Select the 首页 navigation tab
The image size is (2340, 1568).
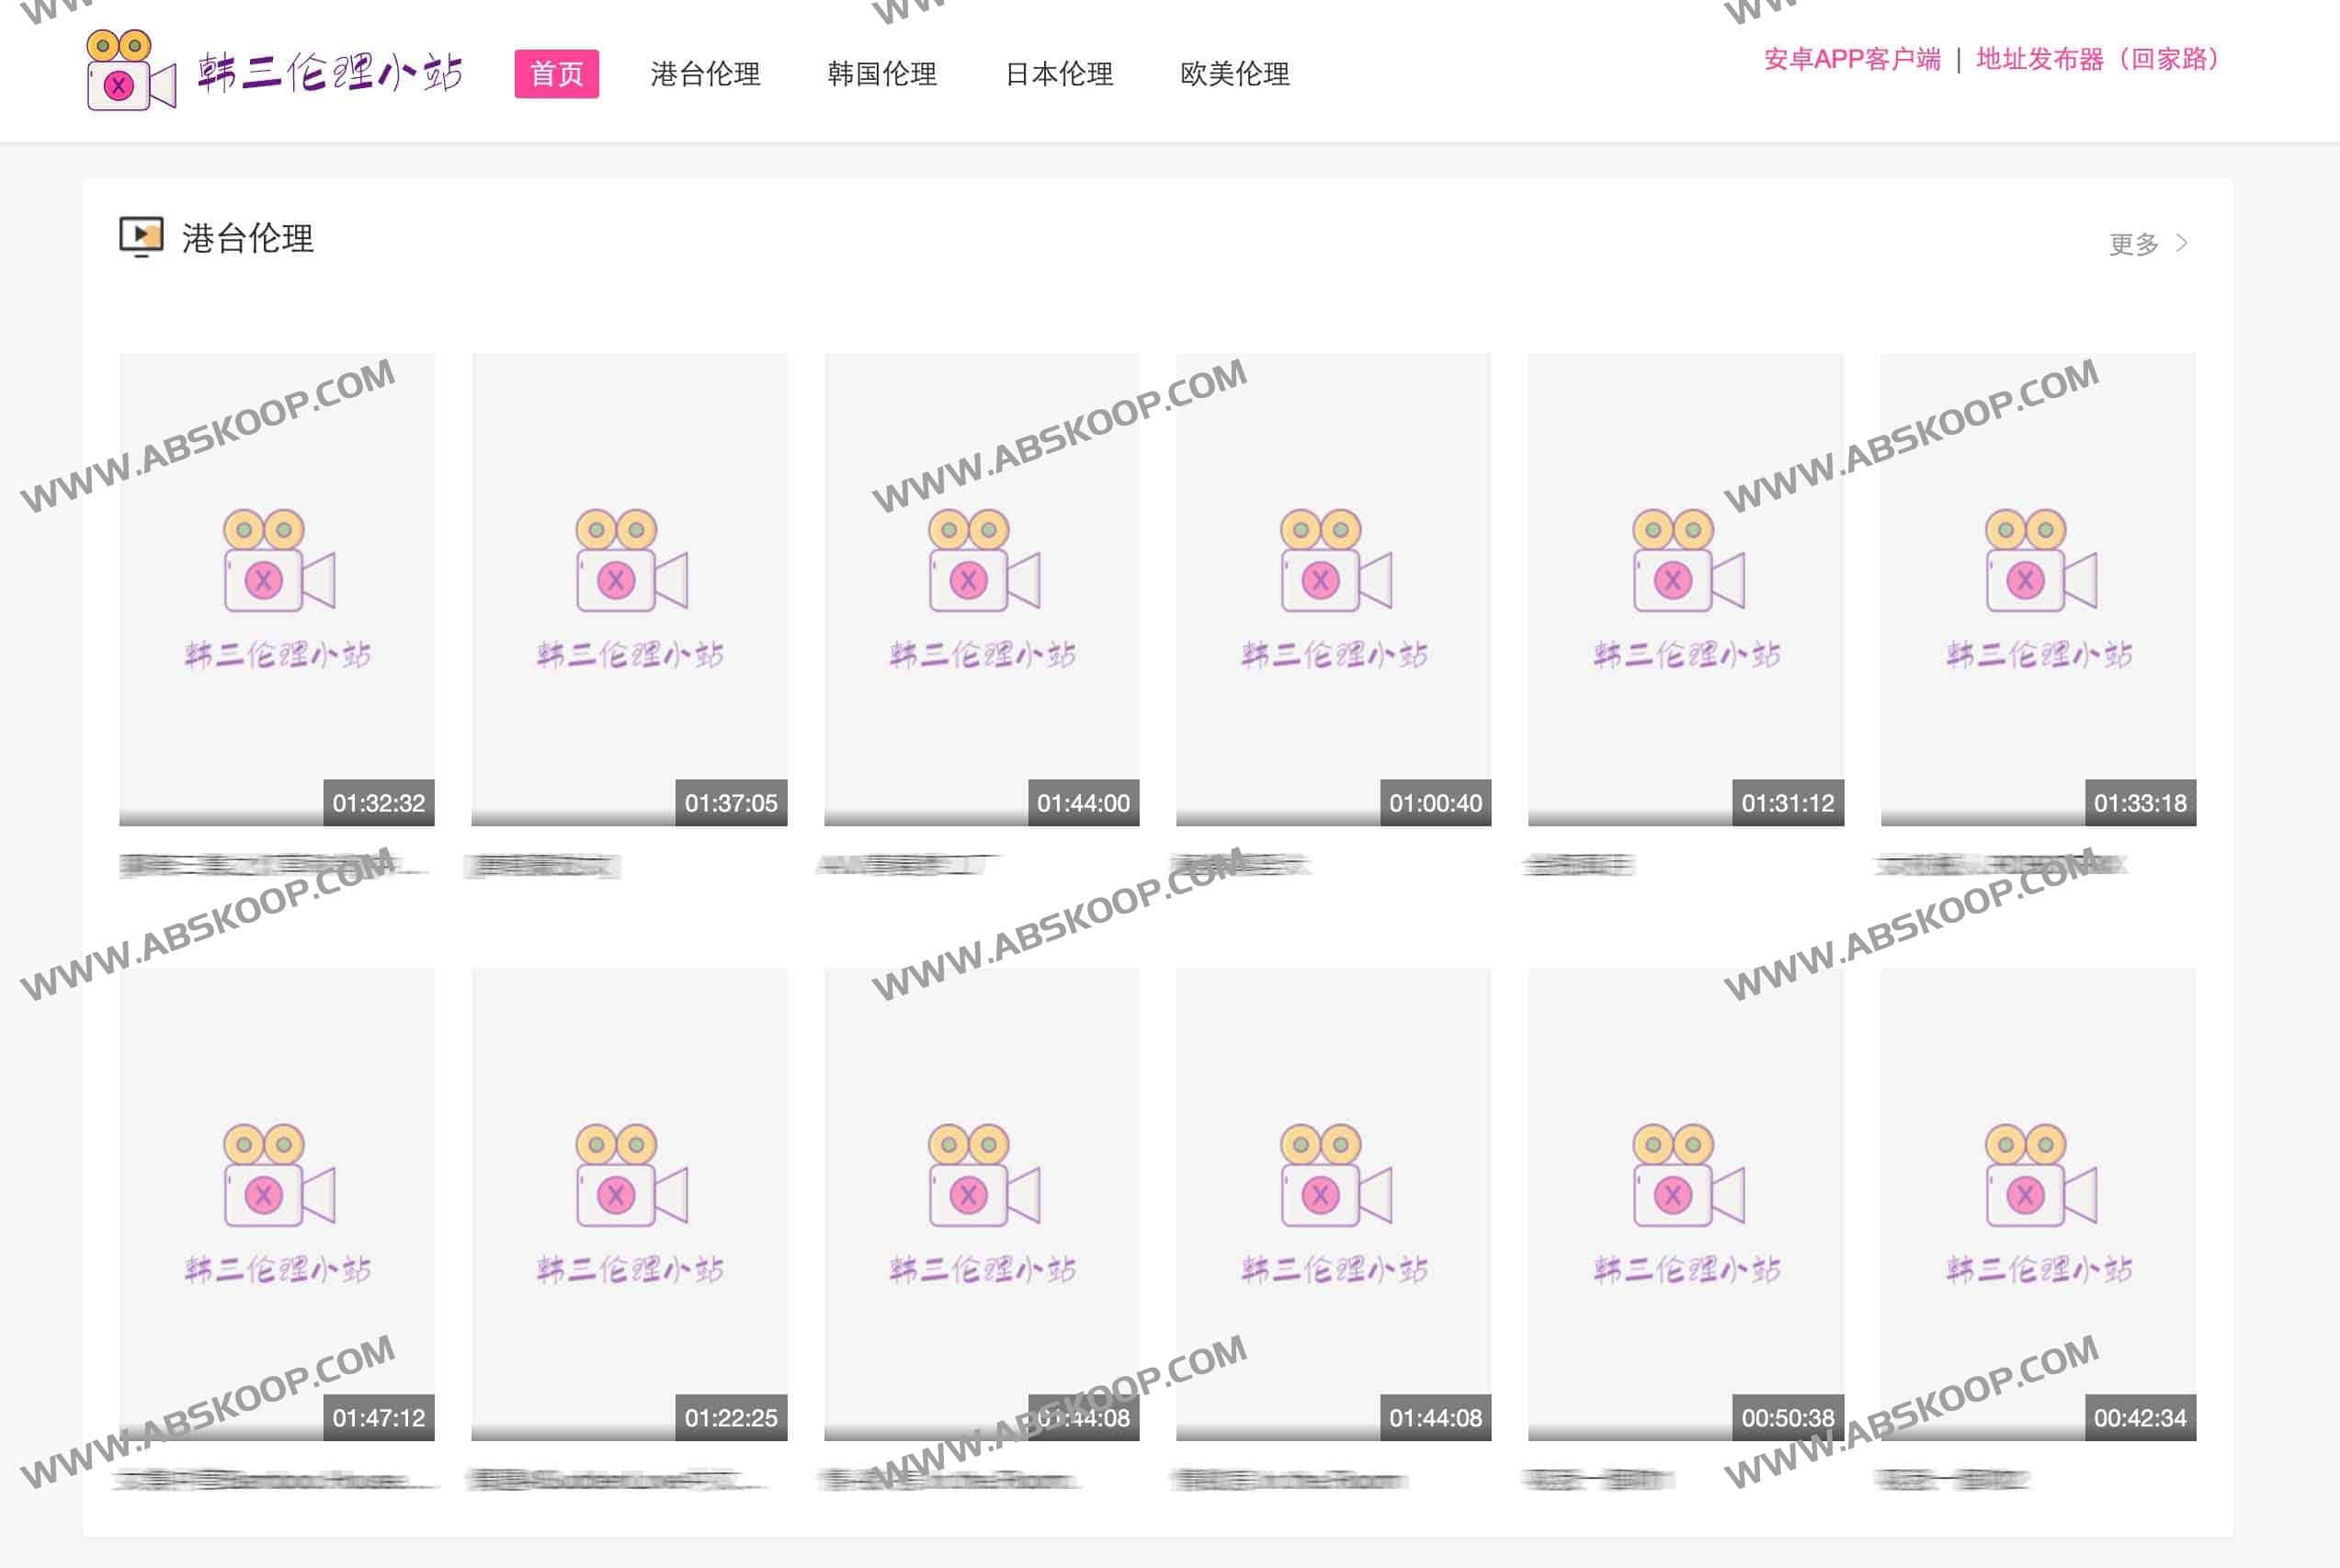click(x=557, y=74)
